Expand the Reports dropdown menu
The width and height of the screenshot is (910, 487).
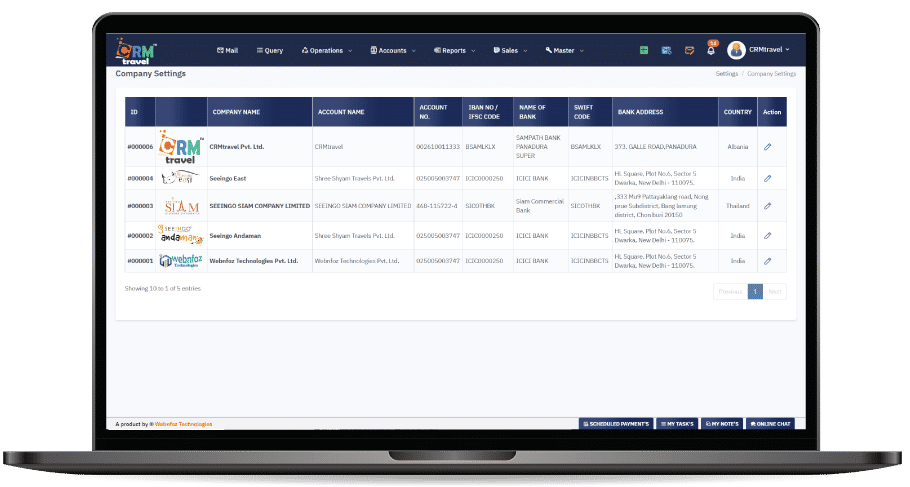point(454,50)
